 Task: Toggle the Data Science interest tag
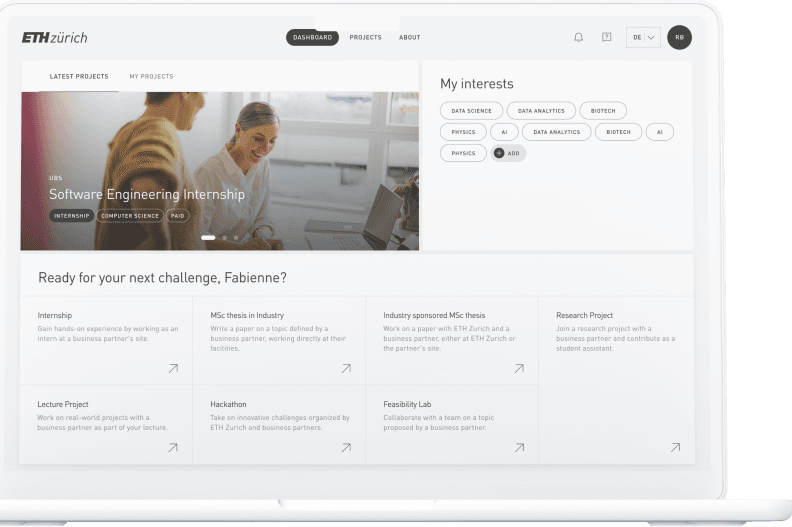[x=471, y=110]
